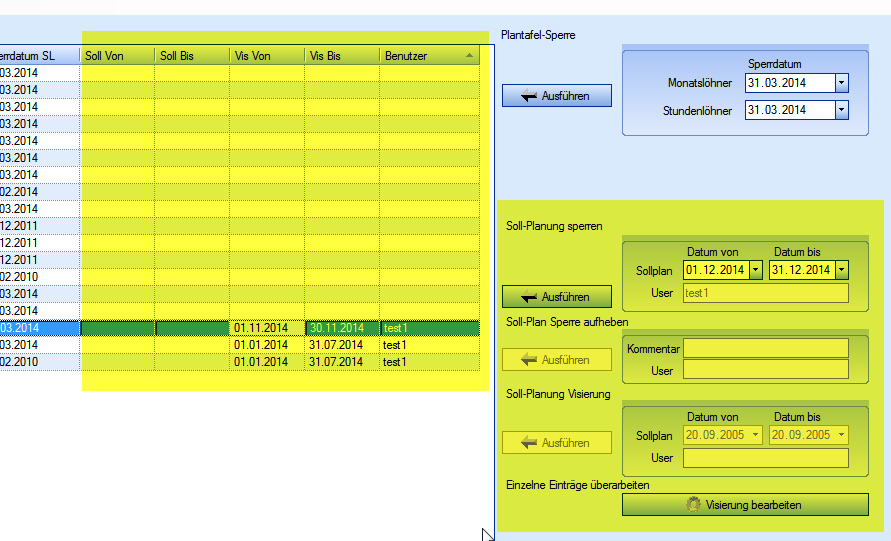Click User field under Soll-Planung sperren

point(765,293)
